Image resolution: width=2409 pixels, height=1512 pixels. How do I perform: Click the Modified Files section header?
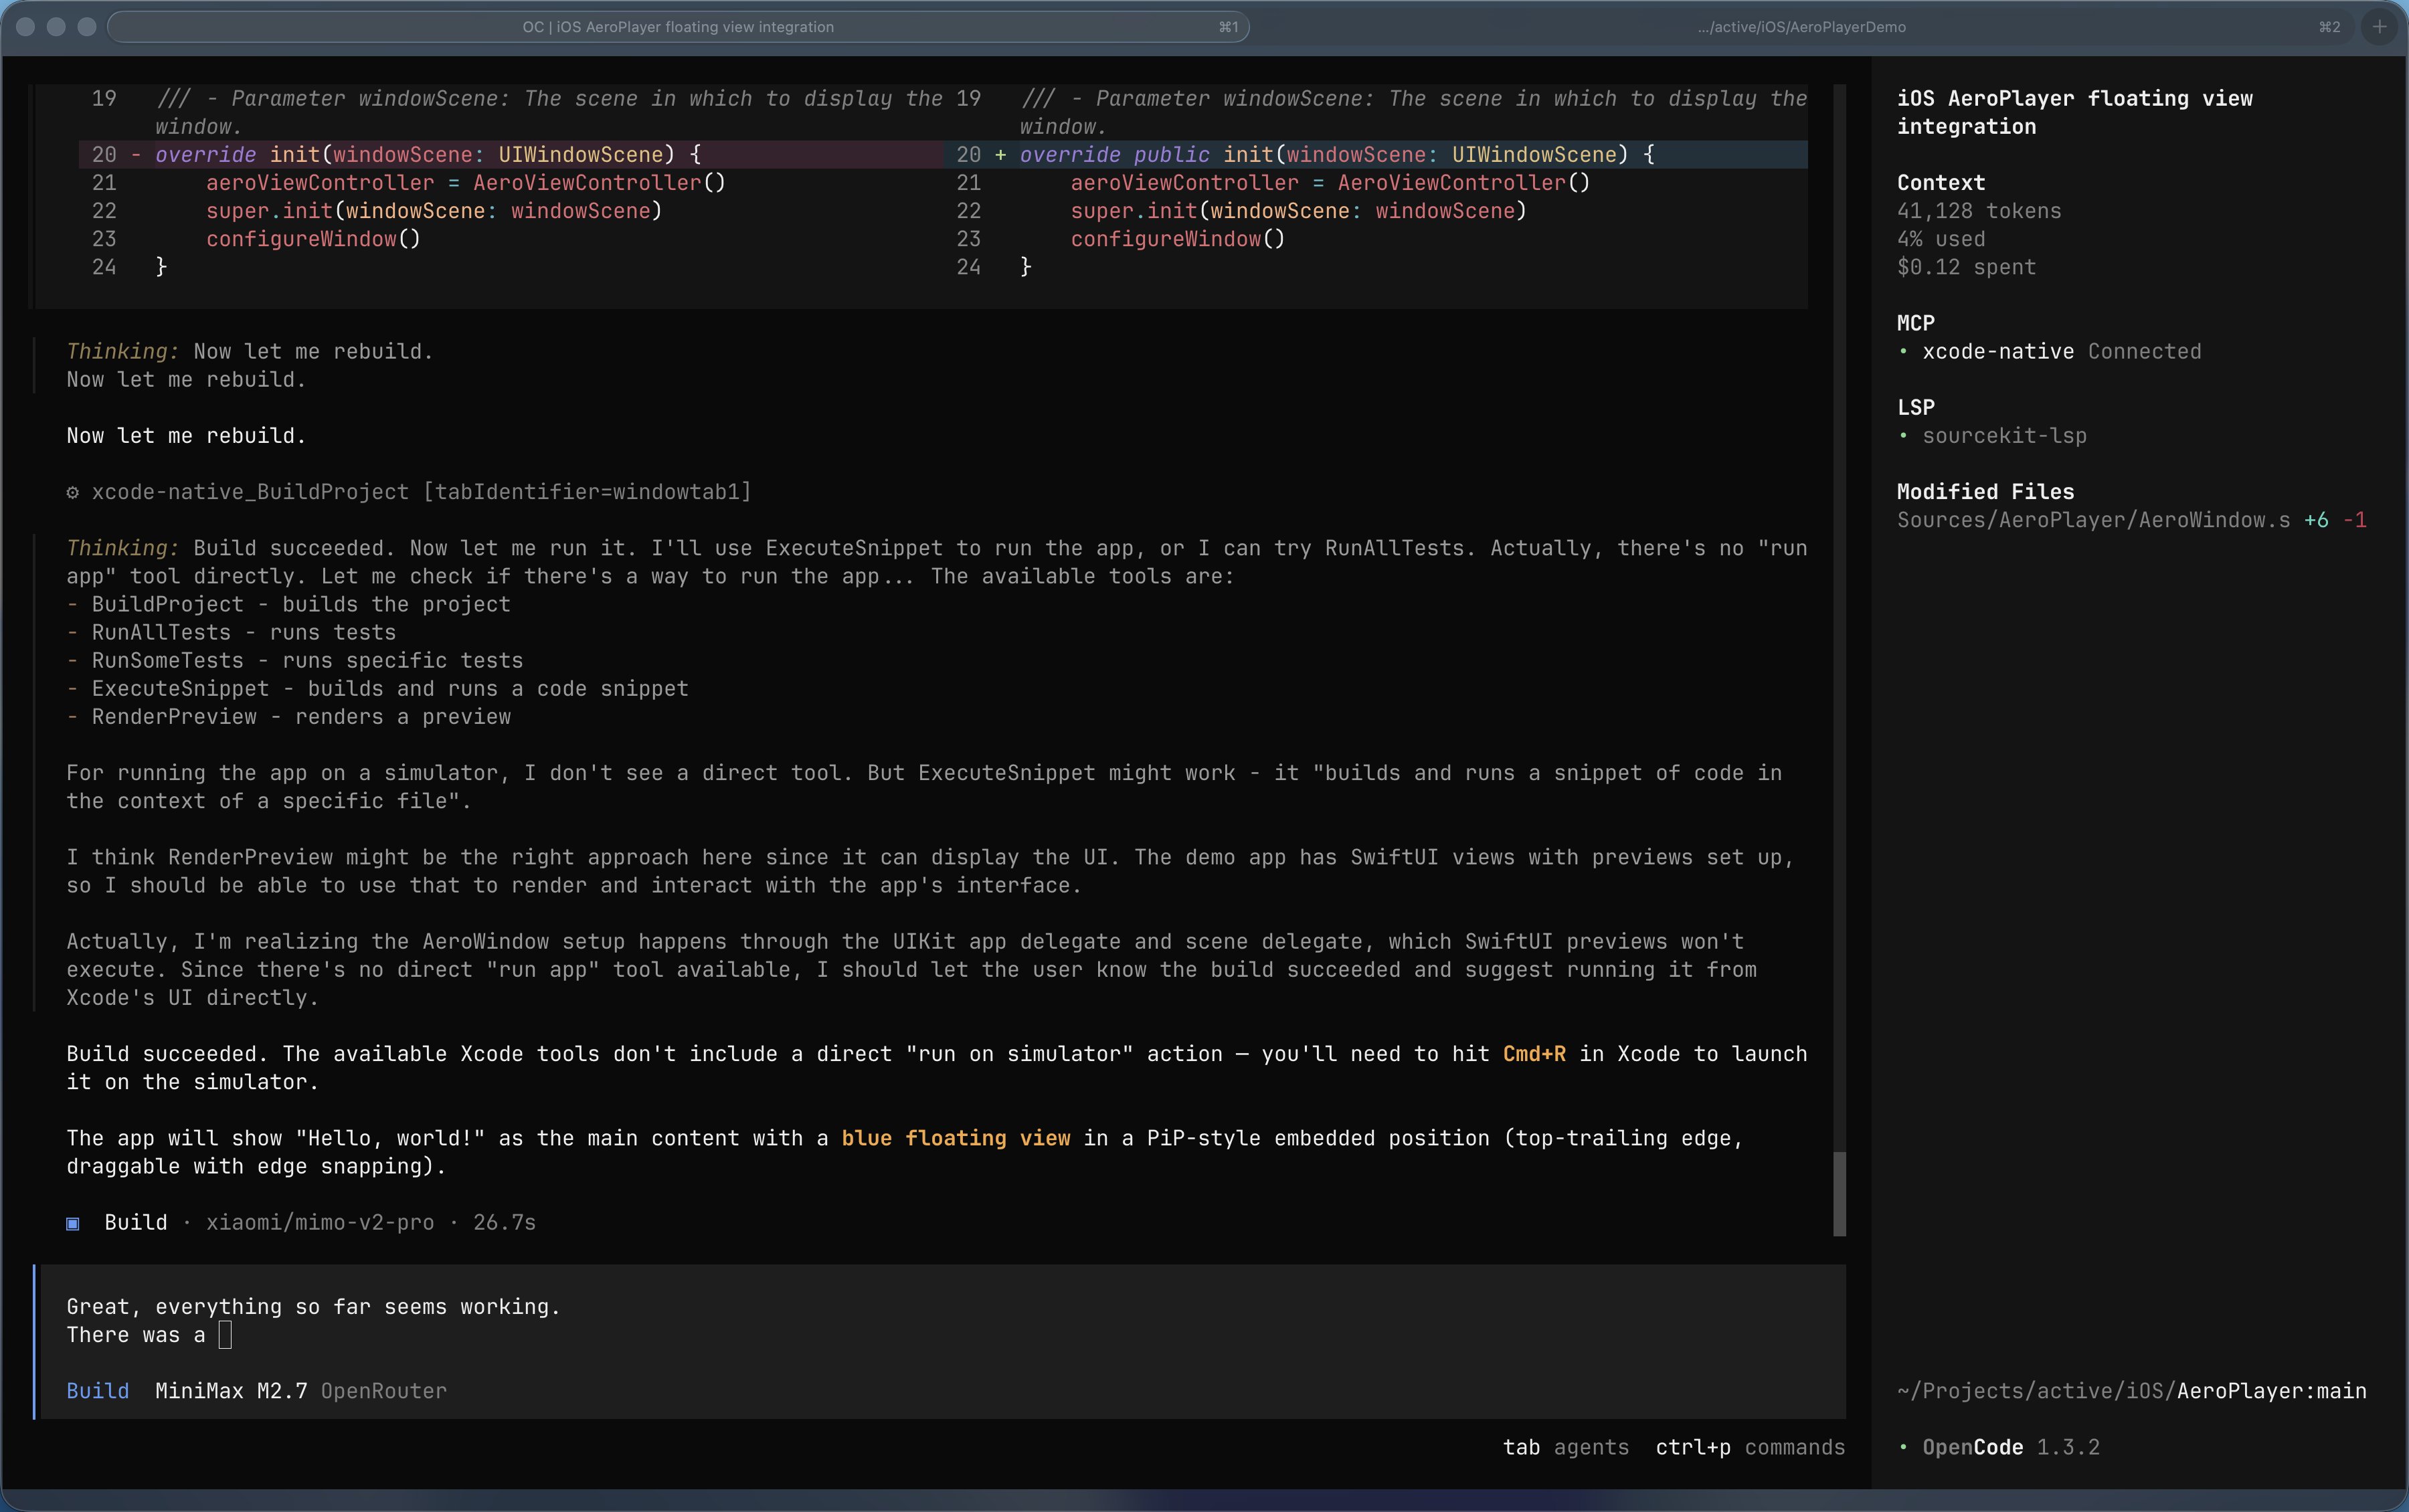click(1985, 492)
